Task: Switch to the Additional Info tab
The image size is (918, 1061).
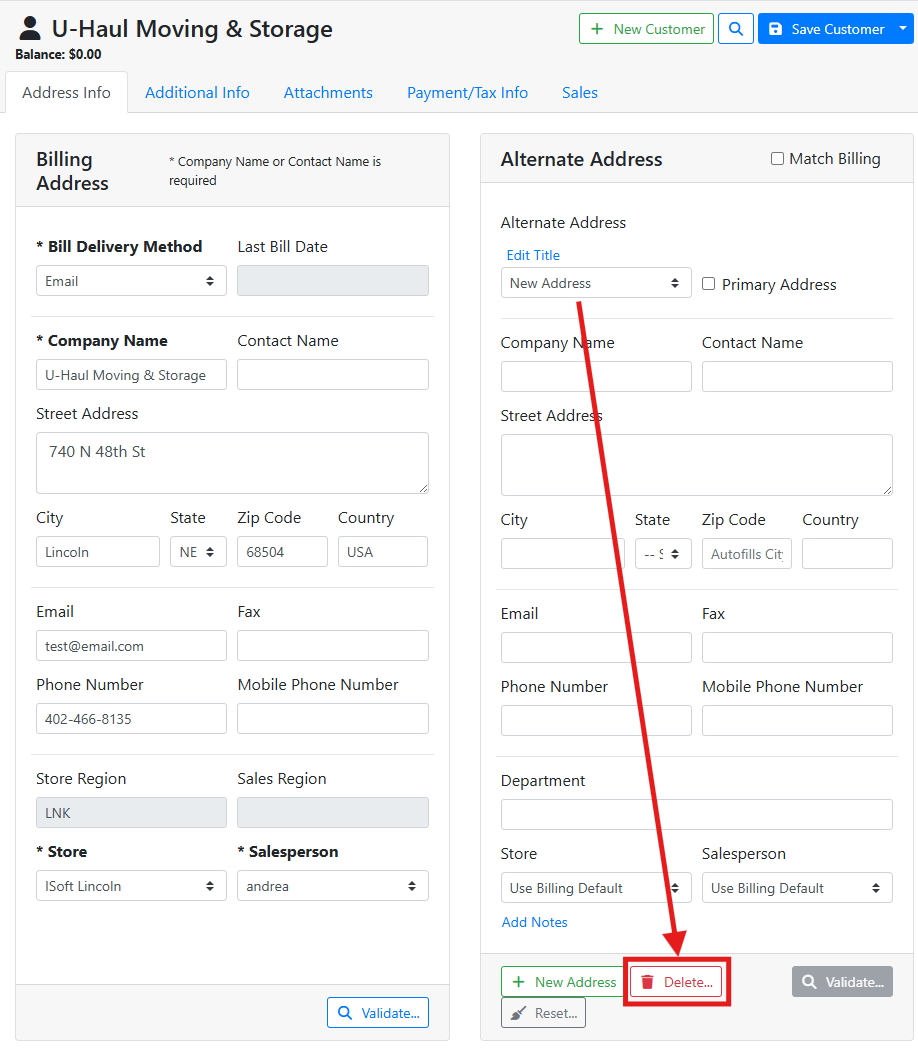Action: (x=197, y=93)
